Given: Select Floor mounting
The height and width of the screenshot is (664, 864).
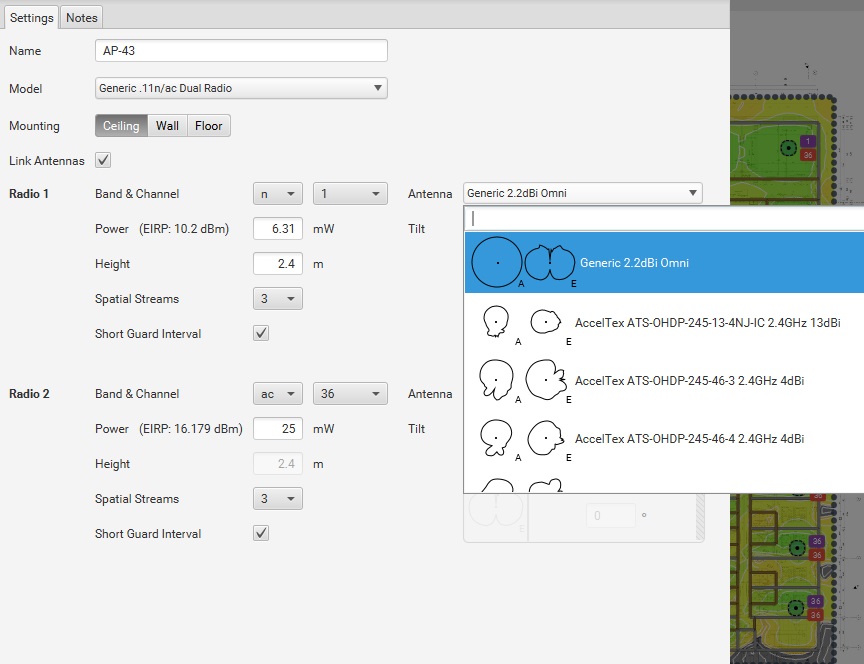Looking at the screenshot, I should (209, 126).
